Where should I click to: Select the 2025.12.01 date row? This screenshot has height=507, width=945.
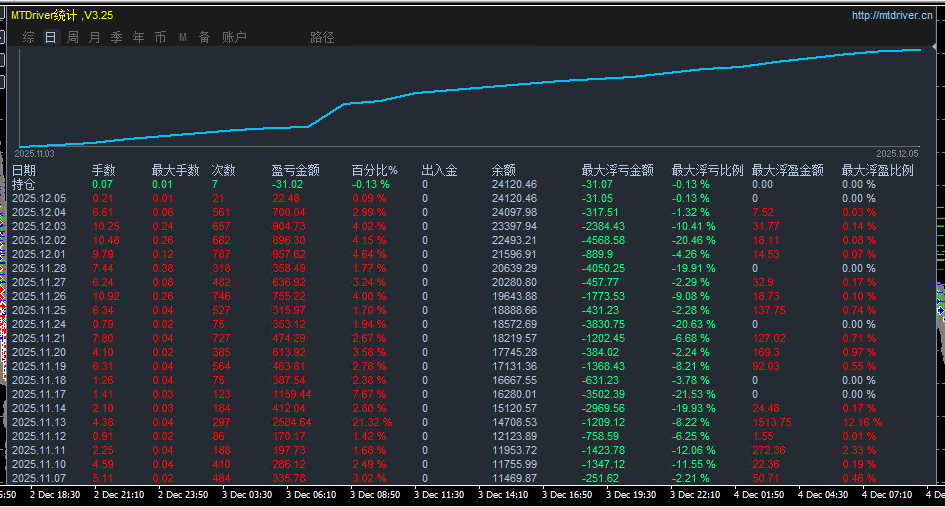pyautogui.click(x=39, y=254)
